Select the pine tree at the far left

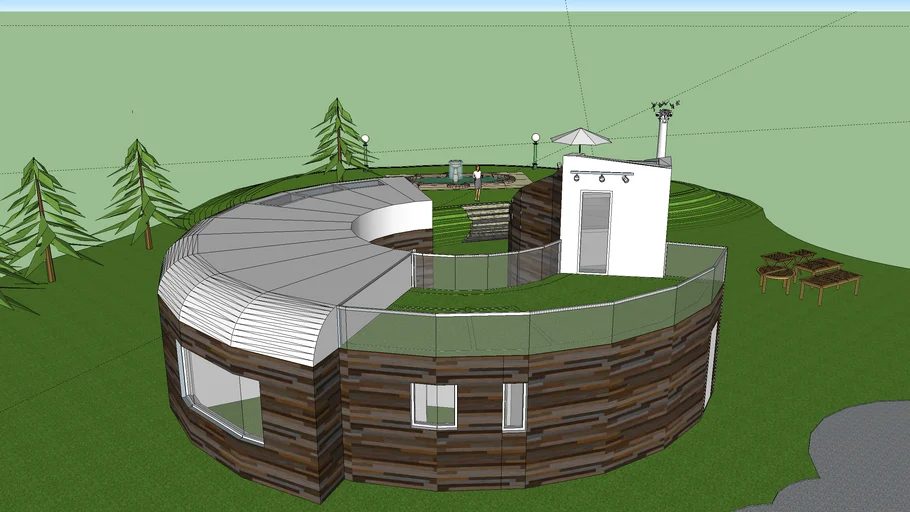point(40,215)
